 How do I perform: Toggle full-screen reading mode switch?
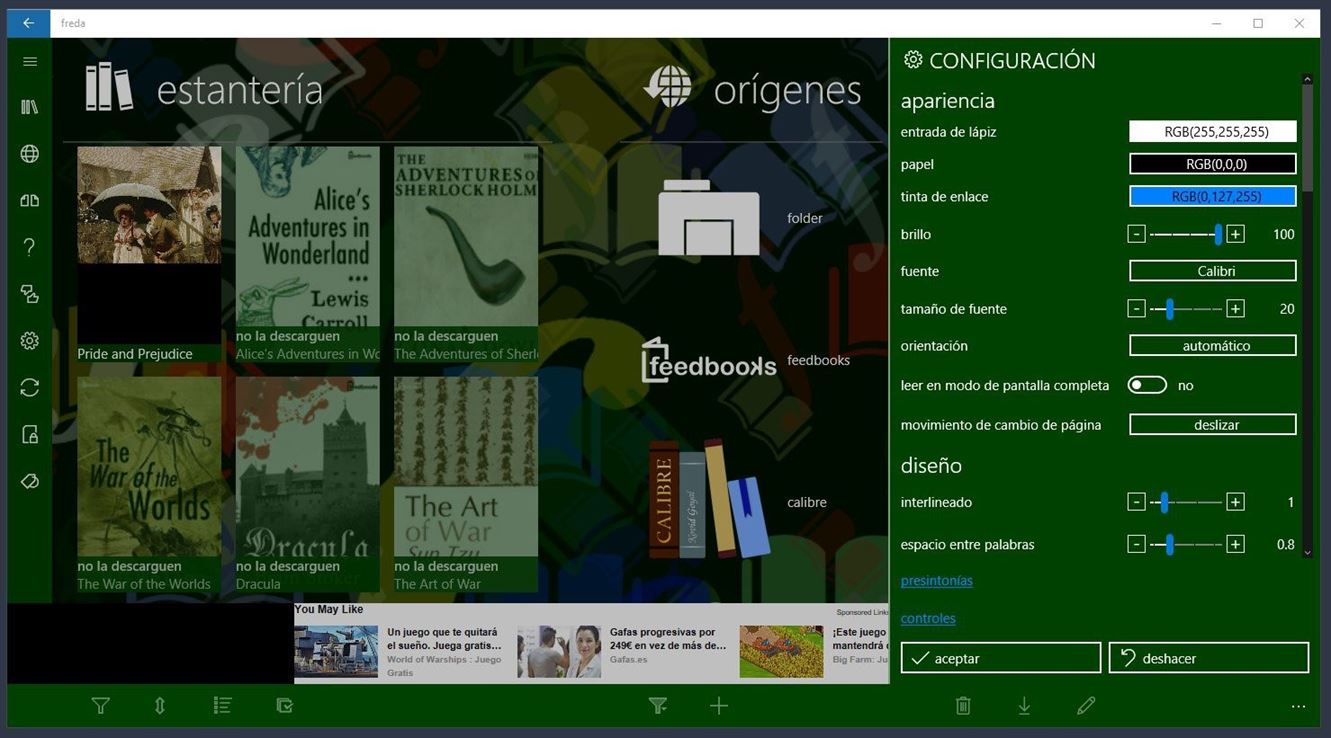click(x=1147, y=385)
